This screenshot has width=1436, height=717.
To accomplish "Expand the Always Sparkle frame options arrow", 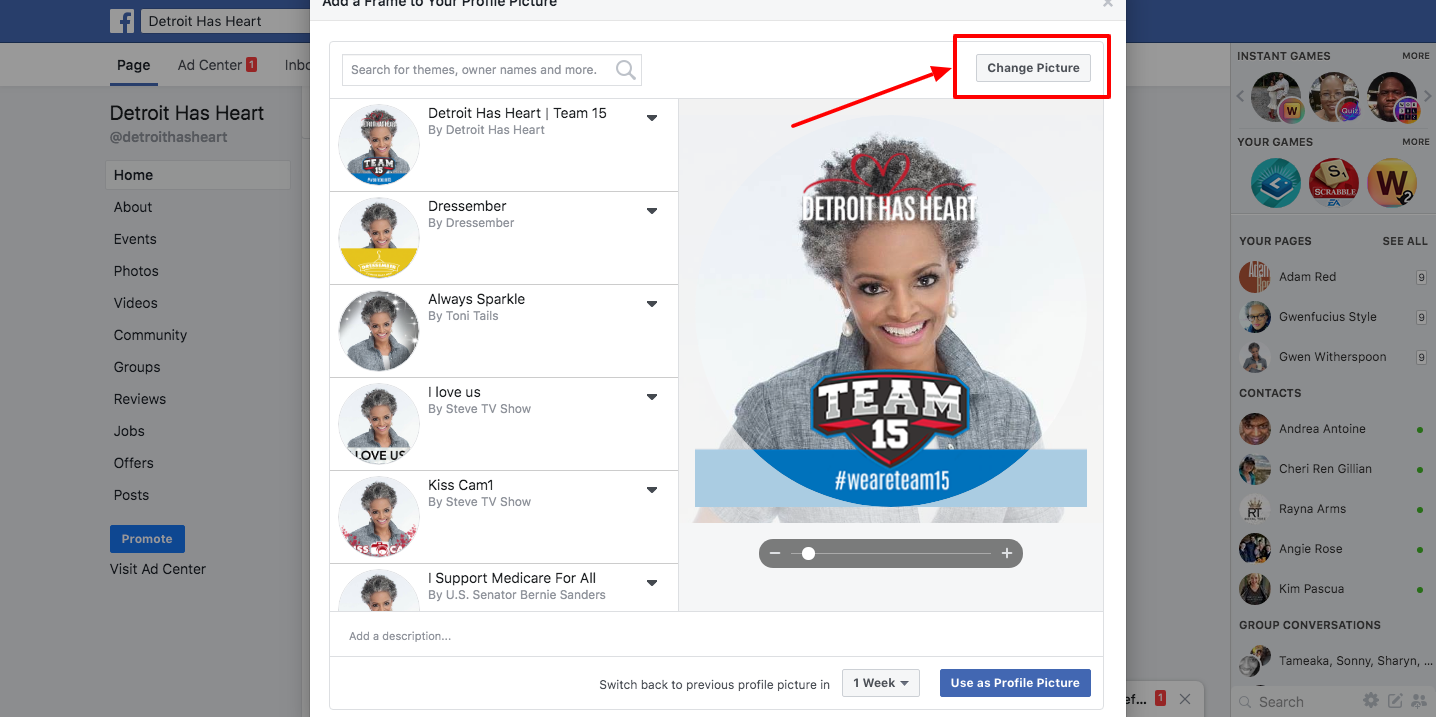I will pyautogui.click(x=652, y=304).
